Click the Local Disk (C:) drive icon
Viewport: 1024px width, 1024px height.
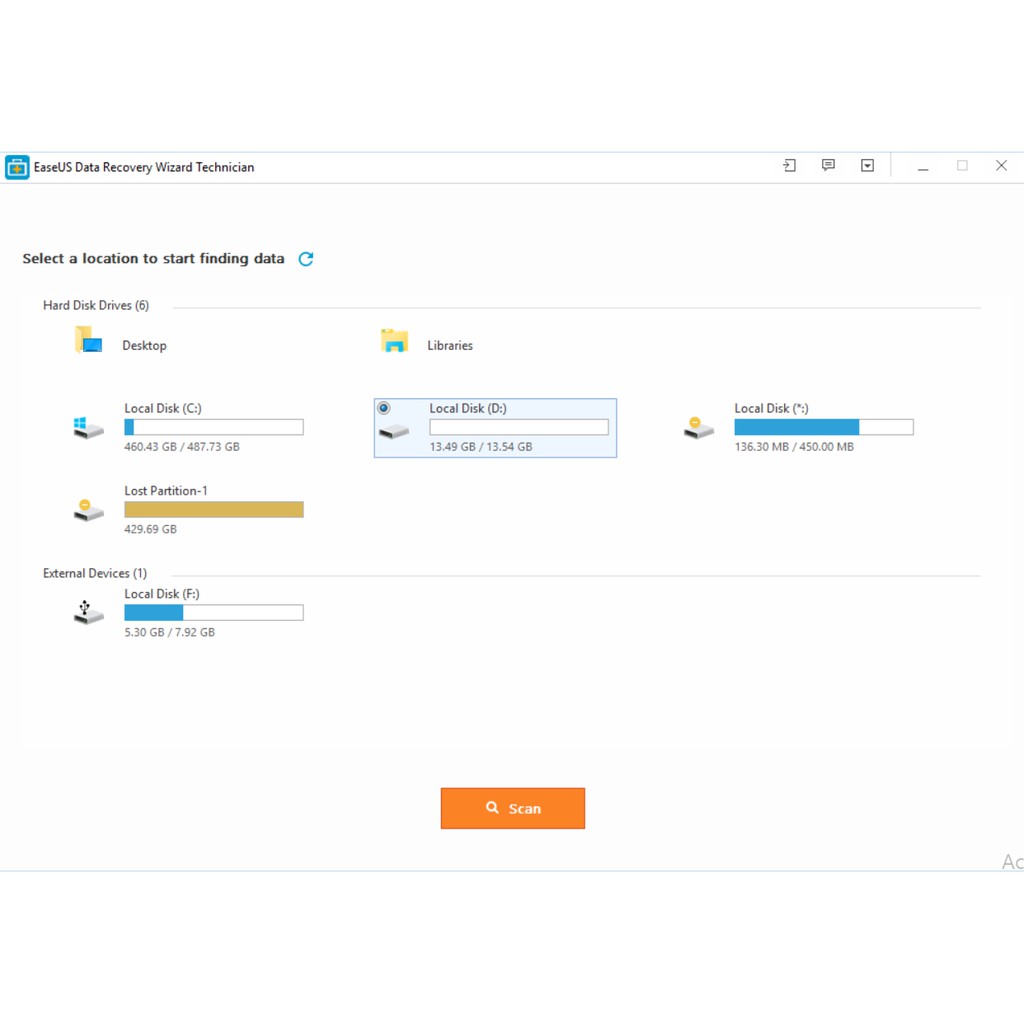pyautogui.click(x=89, y=428)
